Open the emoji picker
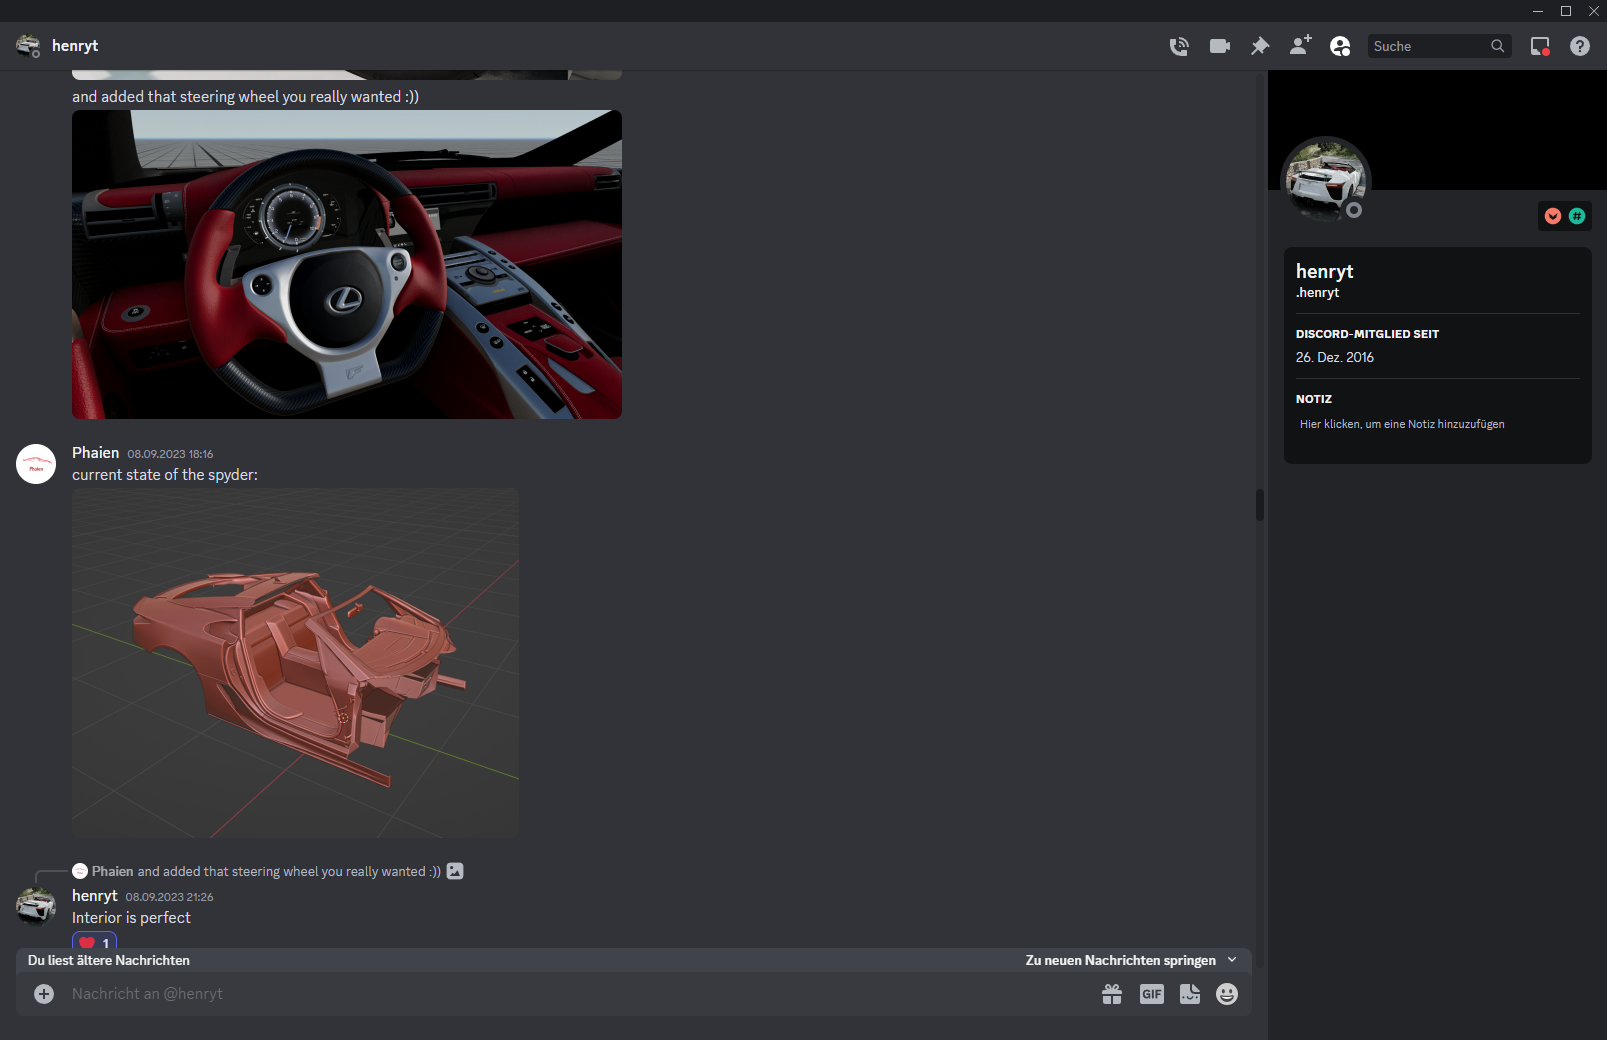Screen dimensions: 1607x1040 (1227, 994)
